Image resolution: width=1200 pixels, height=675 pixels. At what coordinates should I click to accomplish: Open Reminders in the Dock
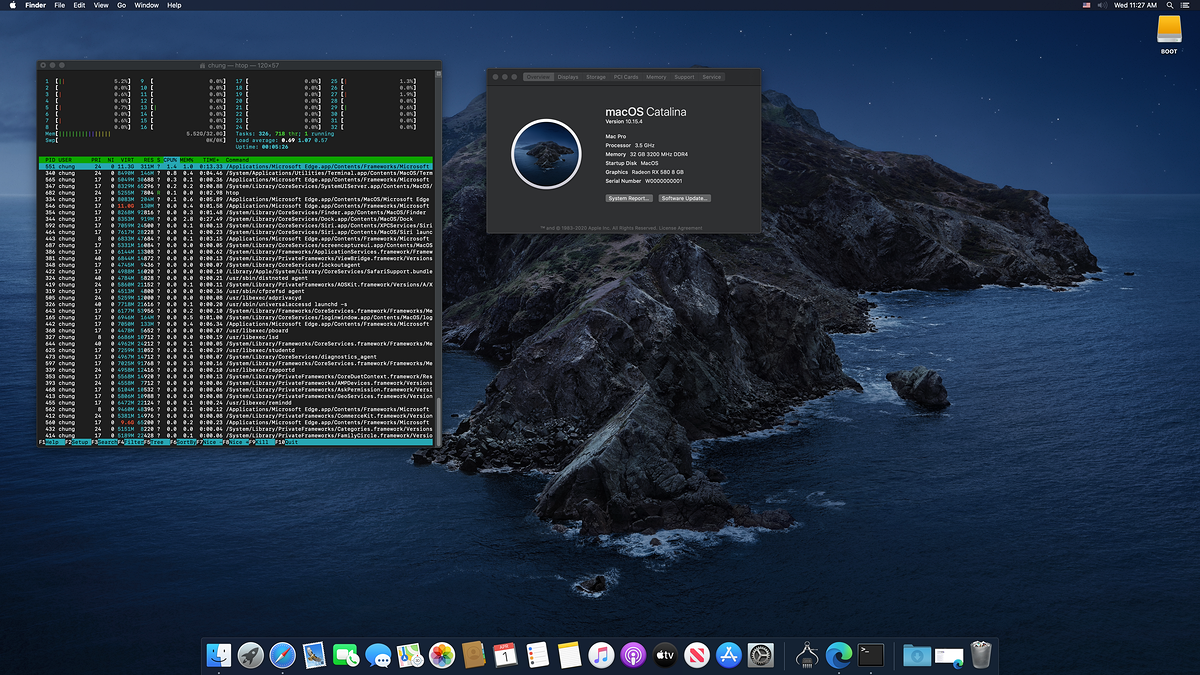pos(537,655)
